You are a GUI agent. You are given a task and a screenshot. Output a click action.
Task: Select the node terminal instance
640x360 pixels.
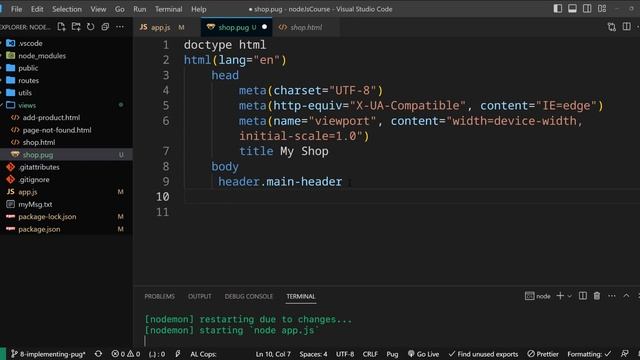tap(538, 296)
